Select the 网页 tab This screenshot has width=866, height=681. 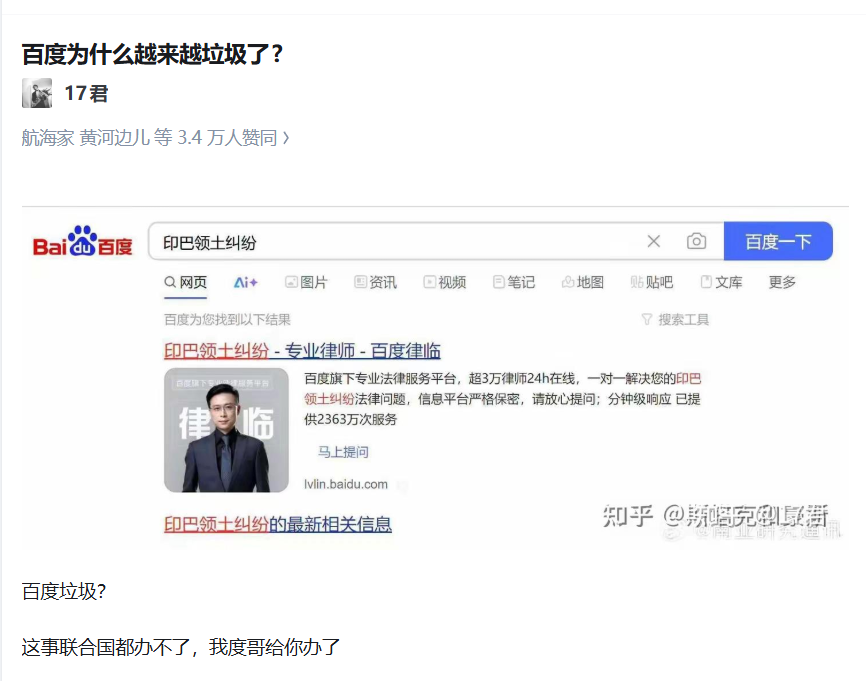[186, 282]
